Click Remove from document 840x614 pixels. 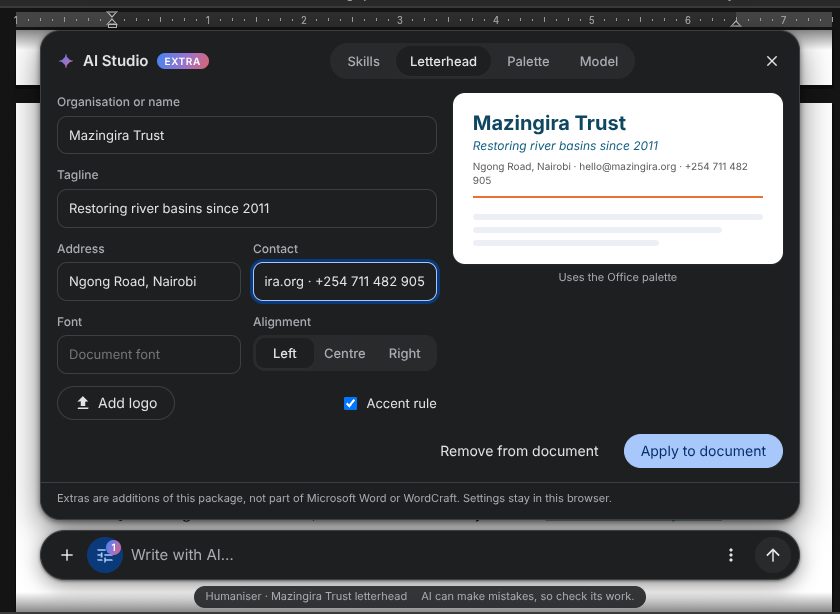click(x=519, y=451)
